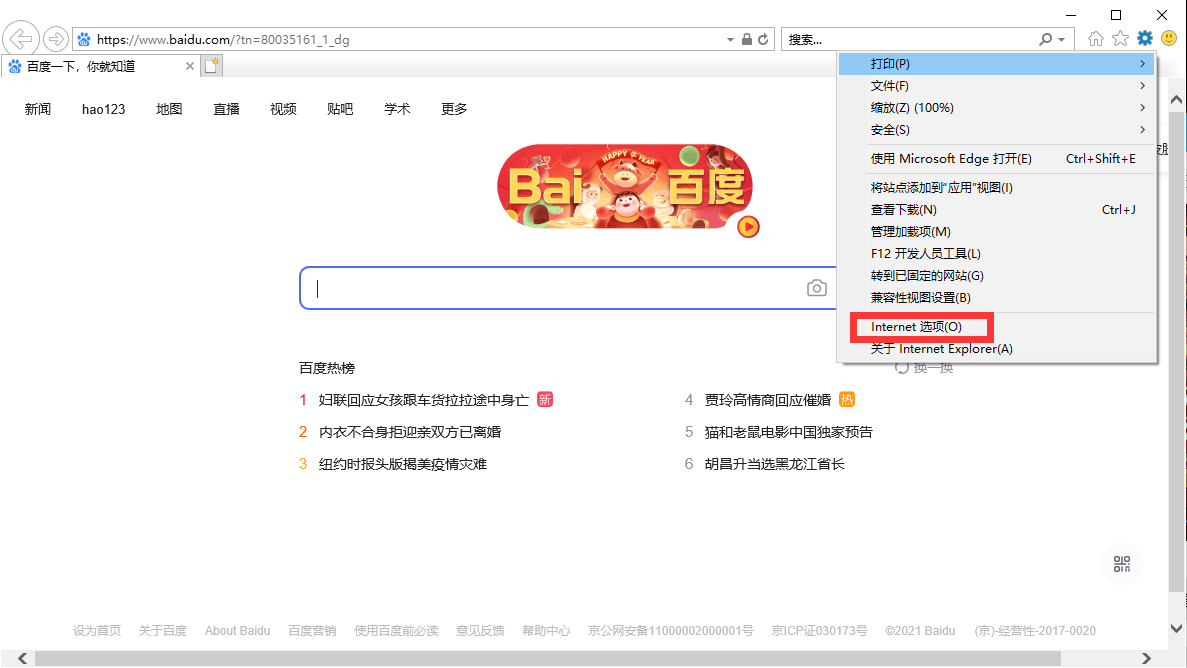
Task: Open Favorites with the star icon
Action: tap(1120, 39)
